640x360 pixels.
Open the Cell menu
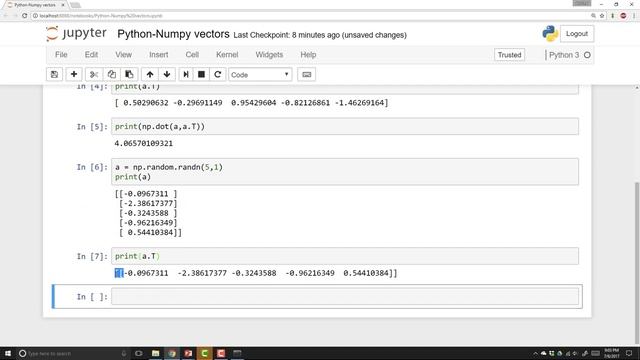point(192,55)
